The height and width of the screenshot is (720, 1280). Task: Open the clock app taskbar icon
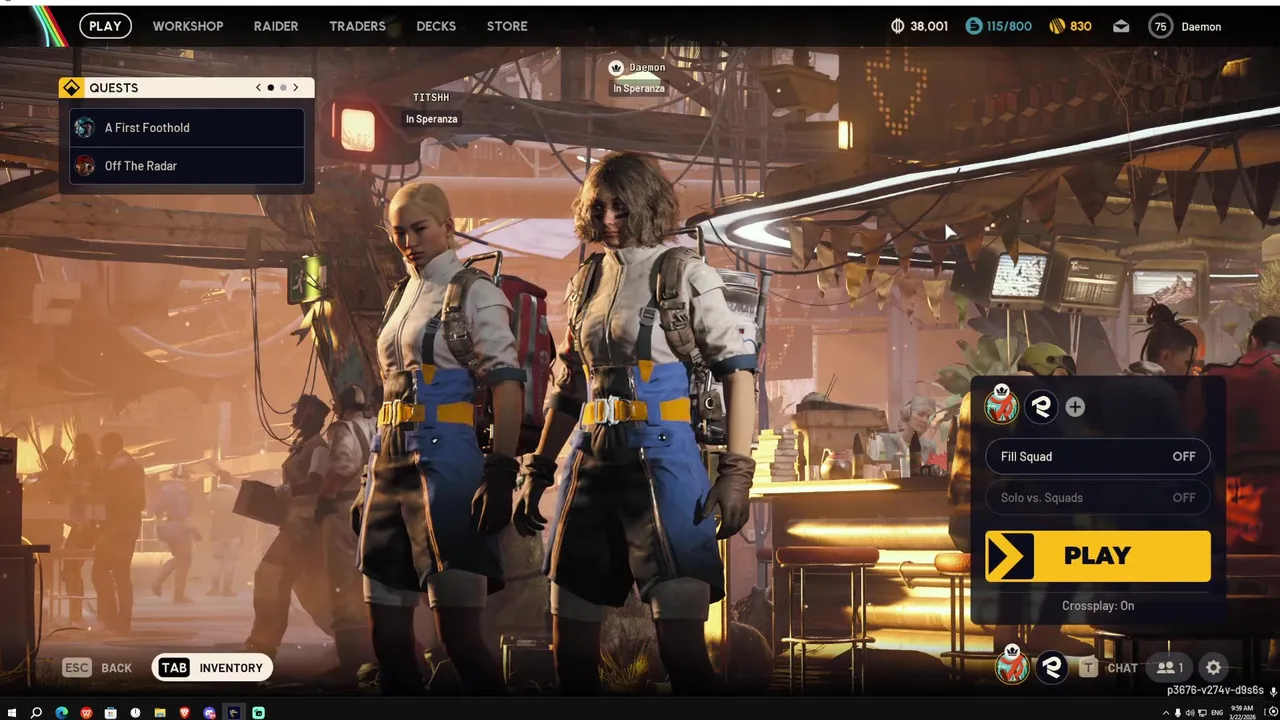point(135,713)
